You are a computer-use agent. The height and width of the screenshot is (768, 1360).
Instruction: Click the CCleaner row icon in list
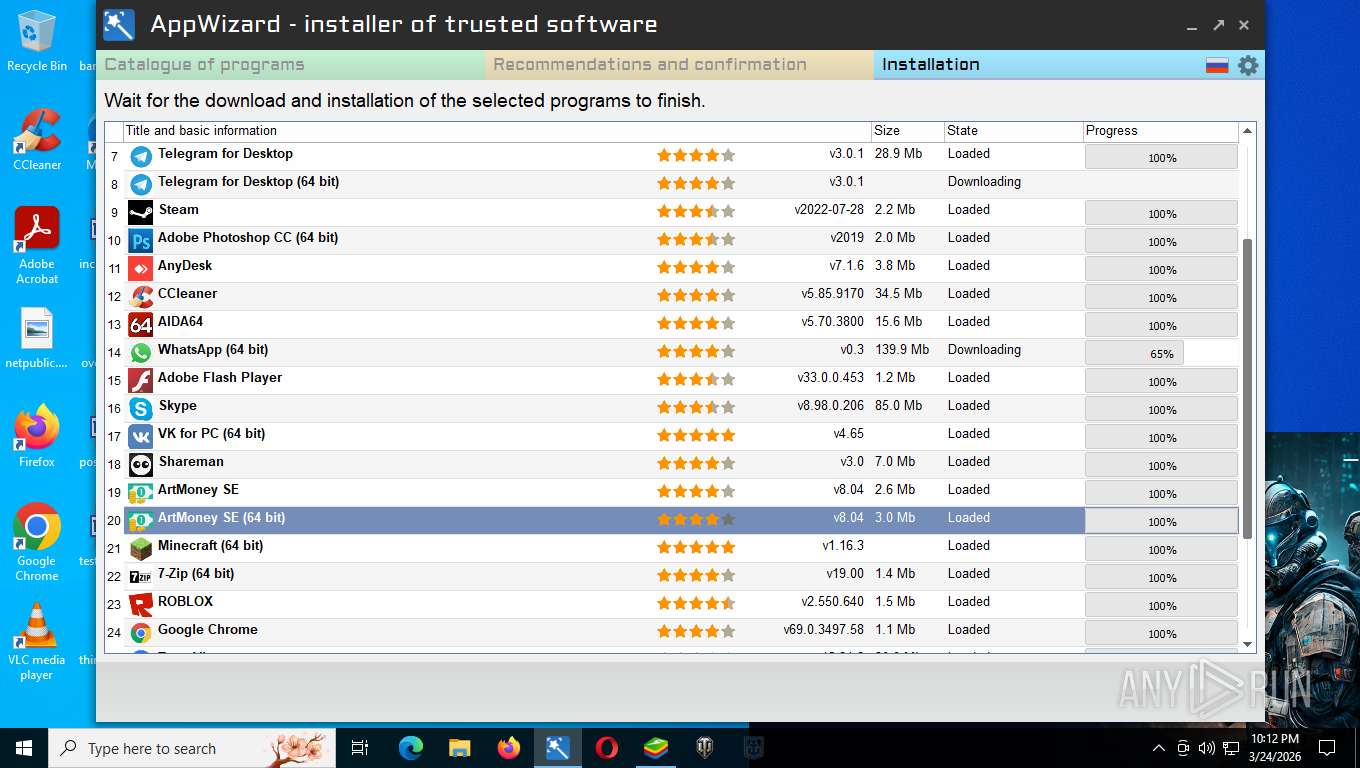click(141, 296)
